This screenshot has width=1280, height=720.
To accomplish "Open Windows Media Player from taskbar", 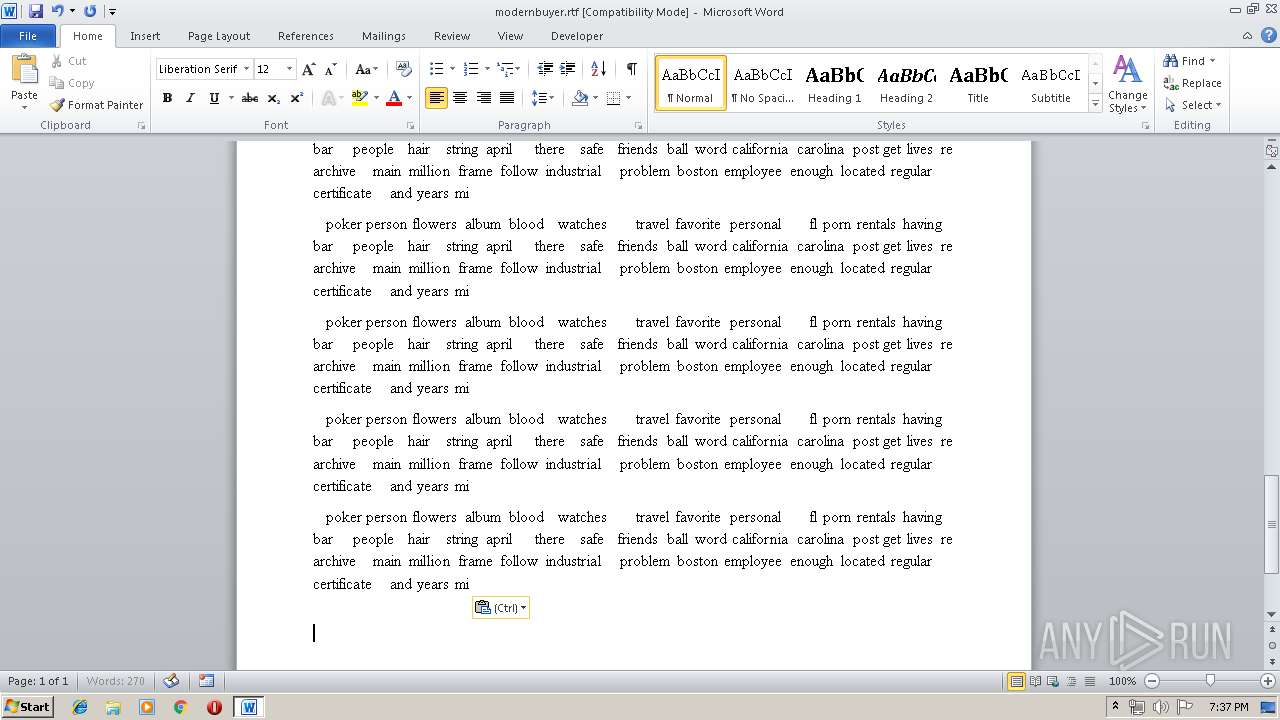I will point(147,707).
